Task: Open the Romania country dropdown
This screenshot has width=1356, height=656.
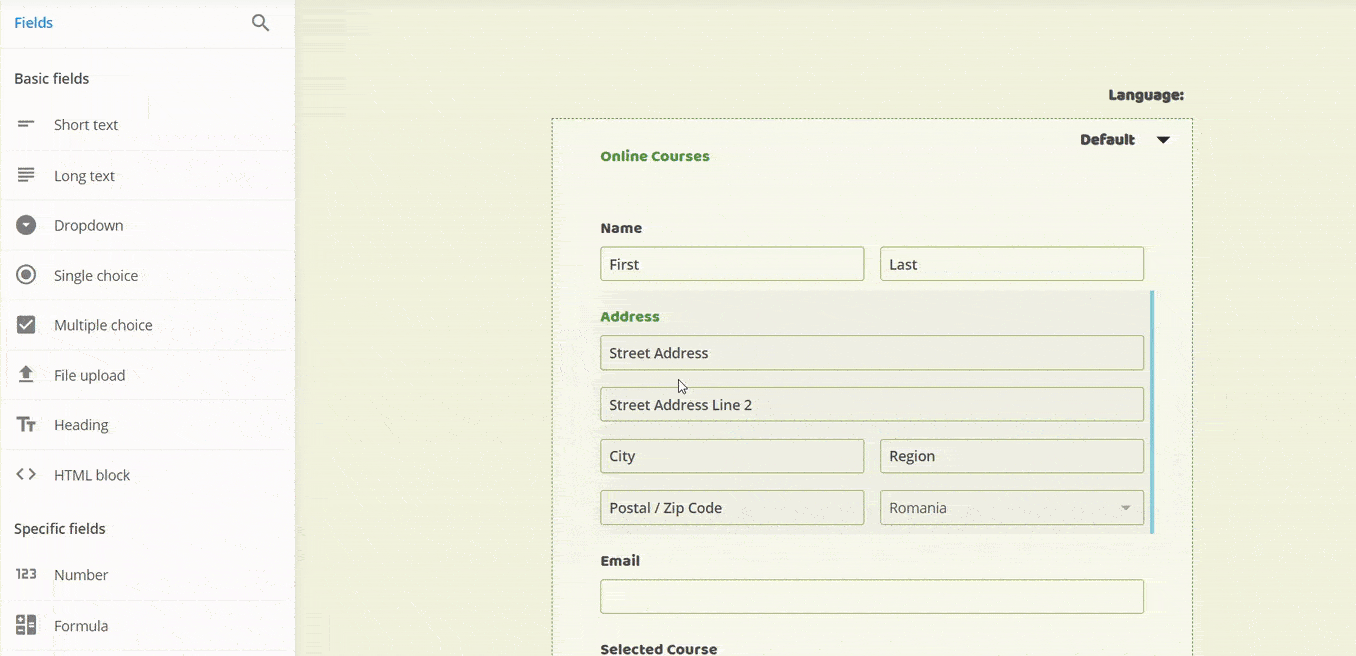Action: point(1012,508)
